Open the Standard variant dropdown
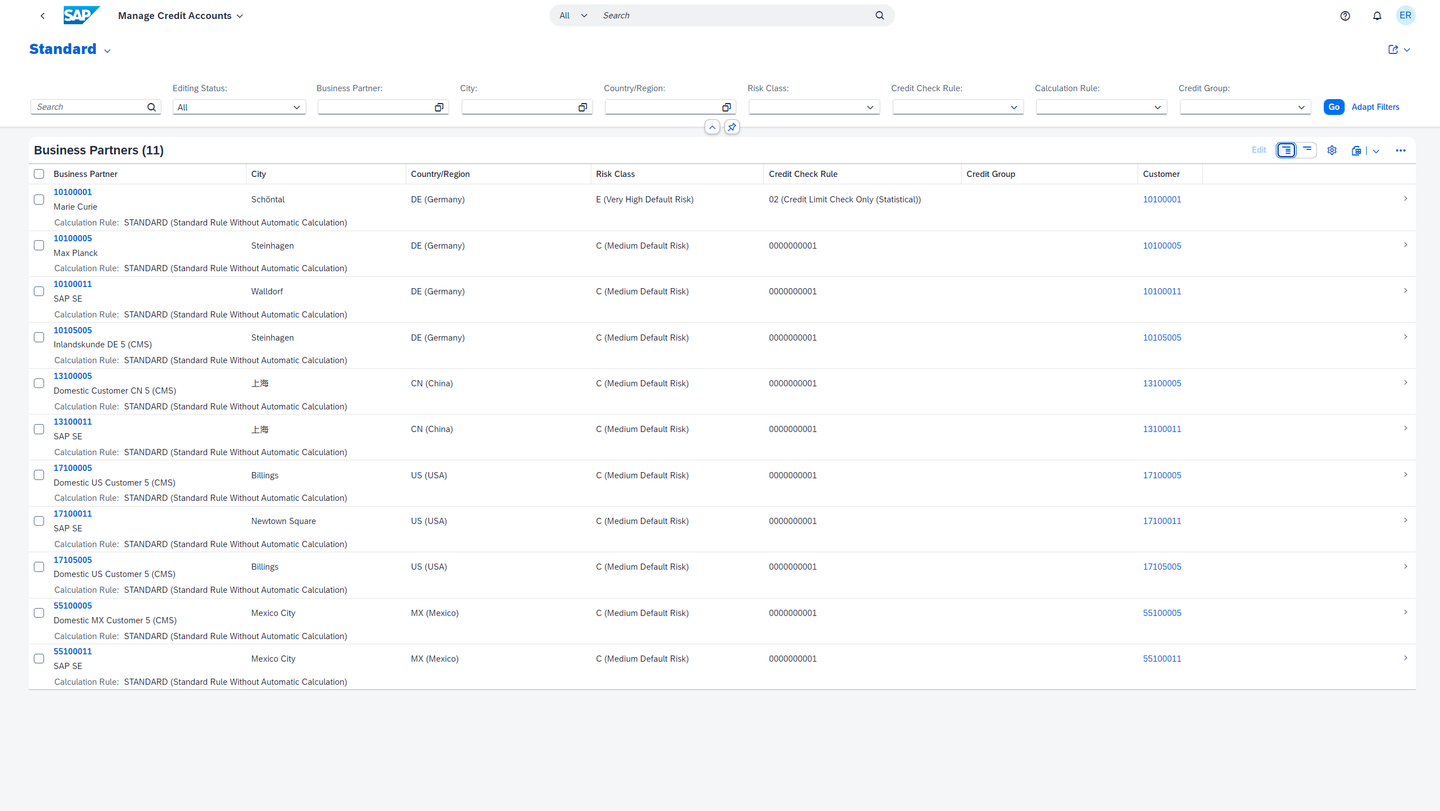The image size is (1440, 811). [x=107, y=51]
